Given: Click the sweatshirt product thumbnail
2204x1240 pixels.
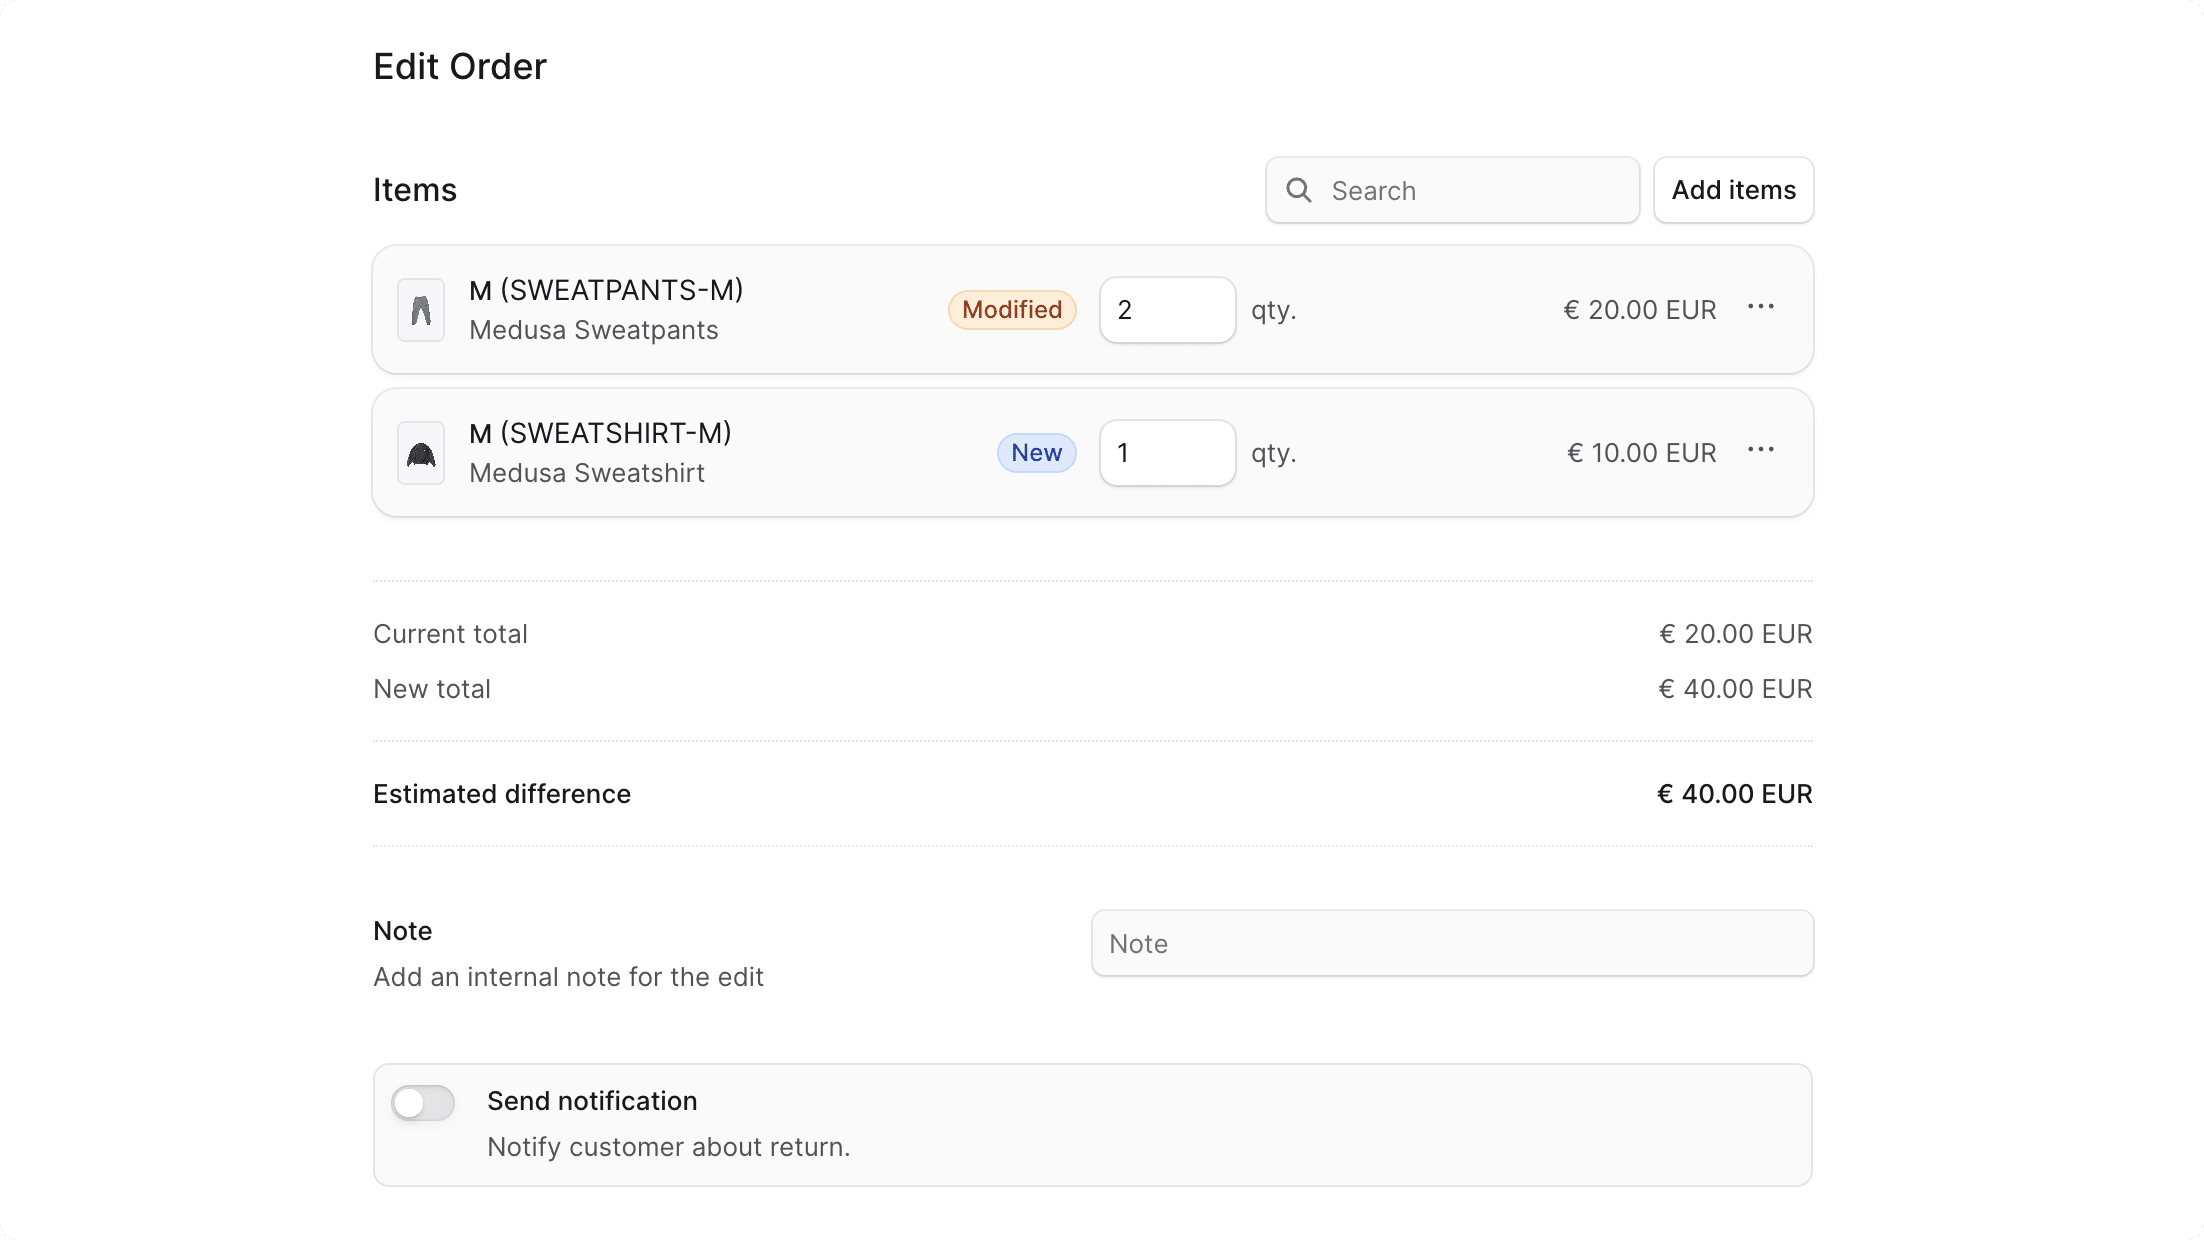Looking at the screenshot, I should pos(420,453).
